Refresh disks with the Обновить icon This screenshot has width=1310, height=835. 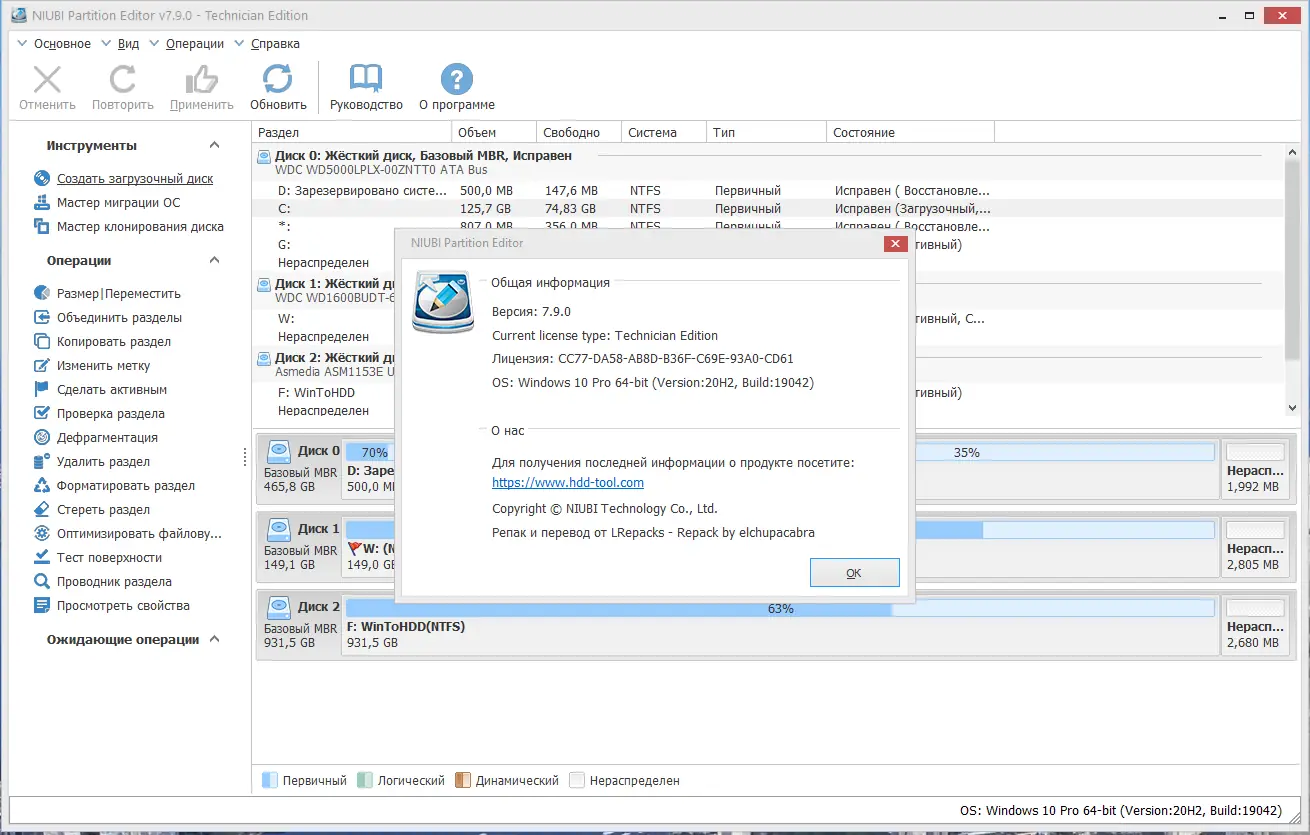(x=278, y=79)
